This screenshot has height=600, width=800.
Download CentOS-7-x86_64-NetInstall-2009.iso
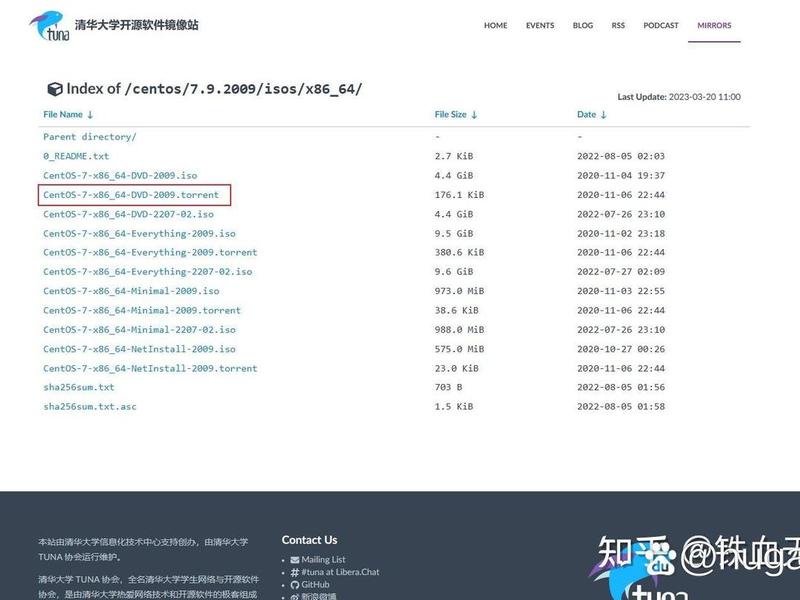point(139,349)
